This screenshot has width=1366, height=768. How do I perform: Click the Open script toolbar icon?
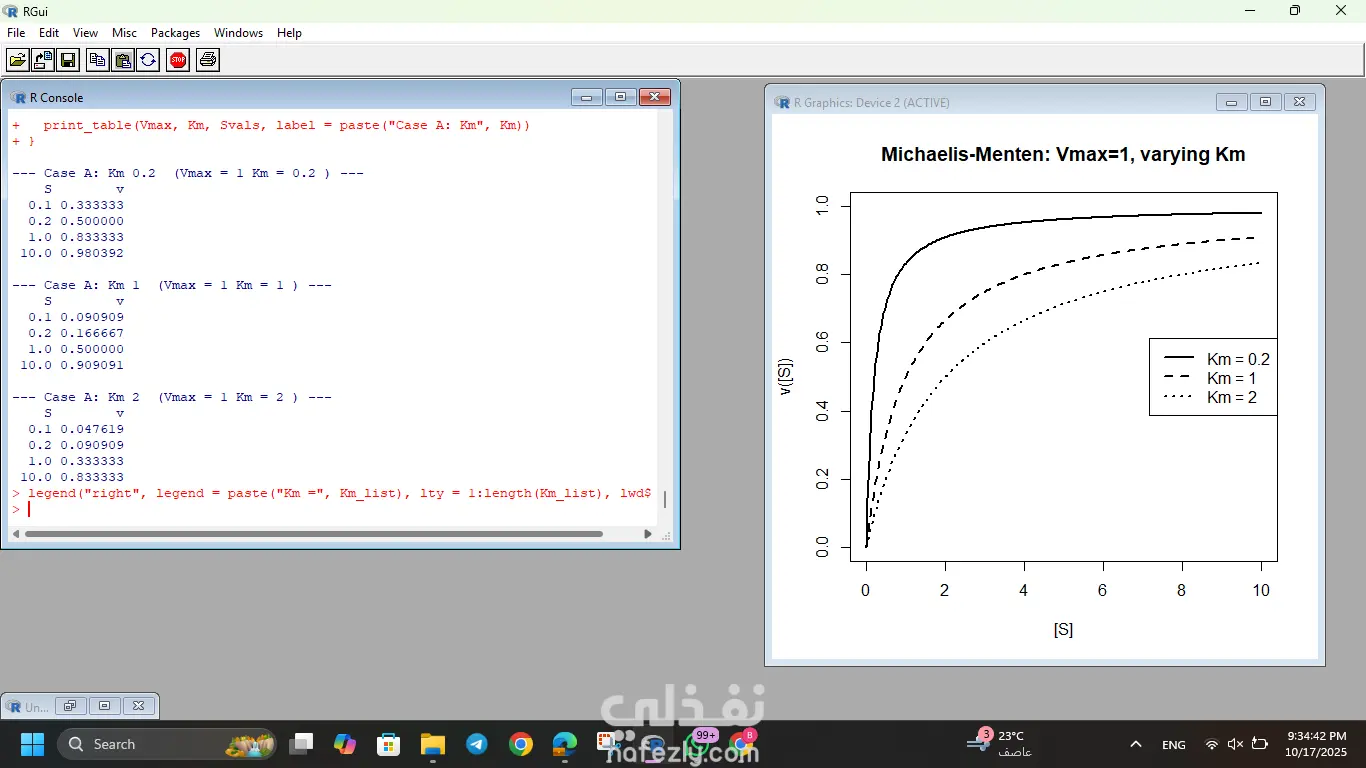coord(18,60)
